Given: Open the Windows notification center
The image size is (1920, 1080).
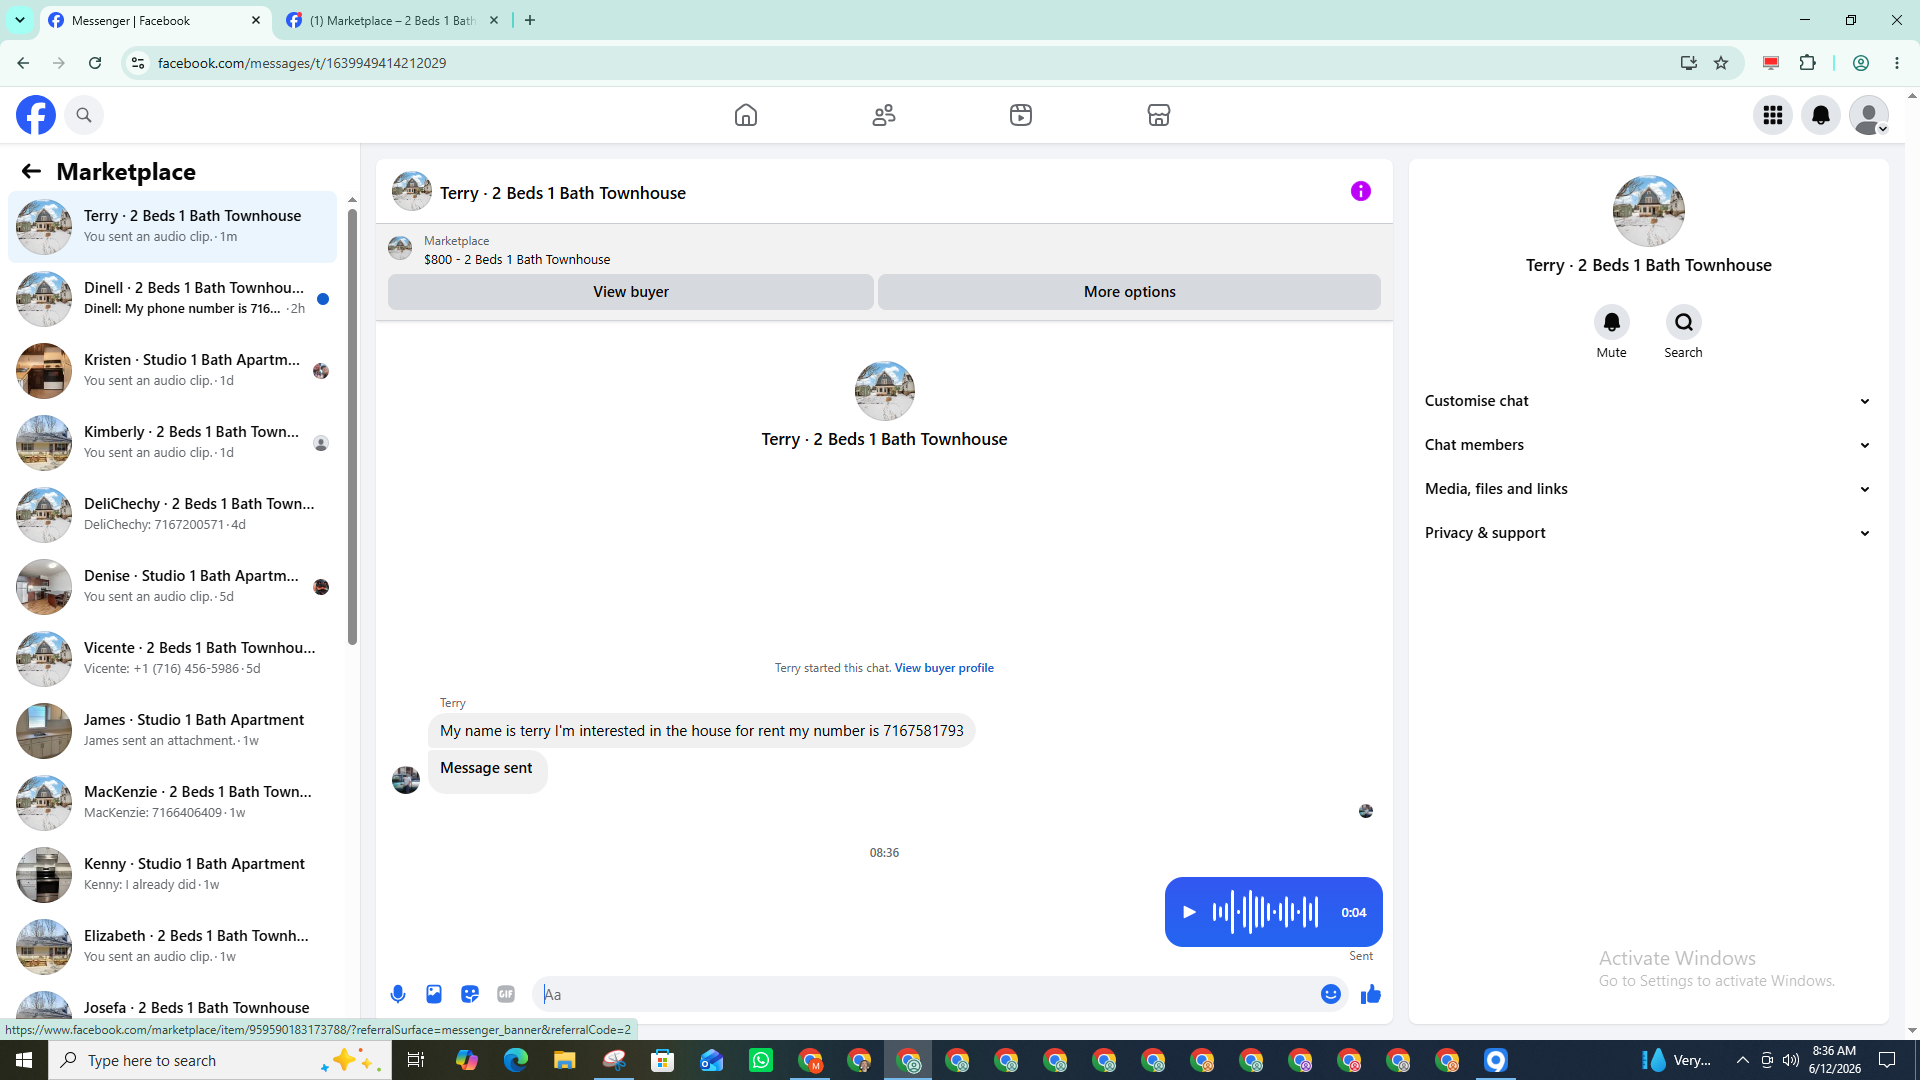Looking at the screenshot, I should pos(1887,1060).
